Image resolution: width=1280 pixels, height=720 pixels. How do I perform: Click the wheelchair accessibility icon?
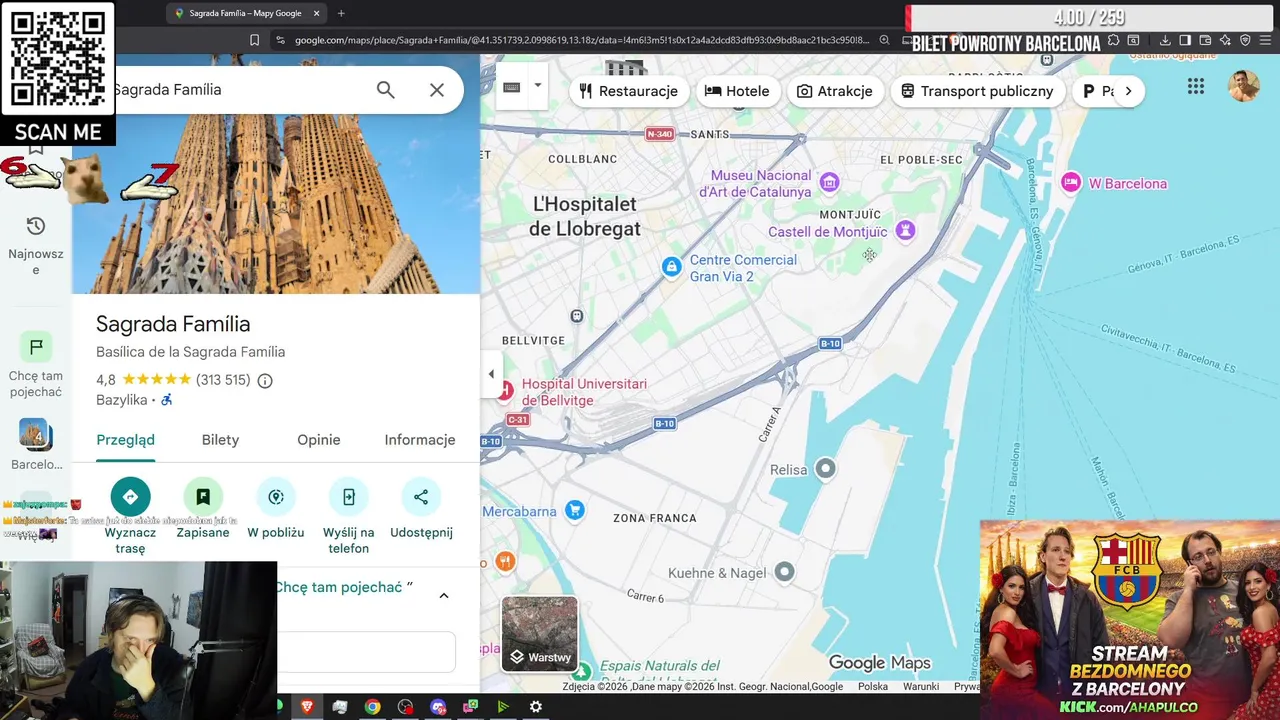tap(167, 400)
